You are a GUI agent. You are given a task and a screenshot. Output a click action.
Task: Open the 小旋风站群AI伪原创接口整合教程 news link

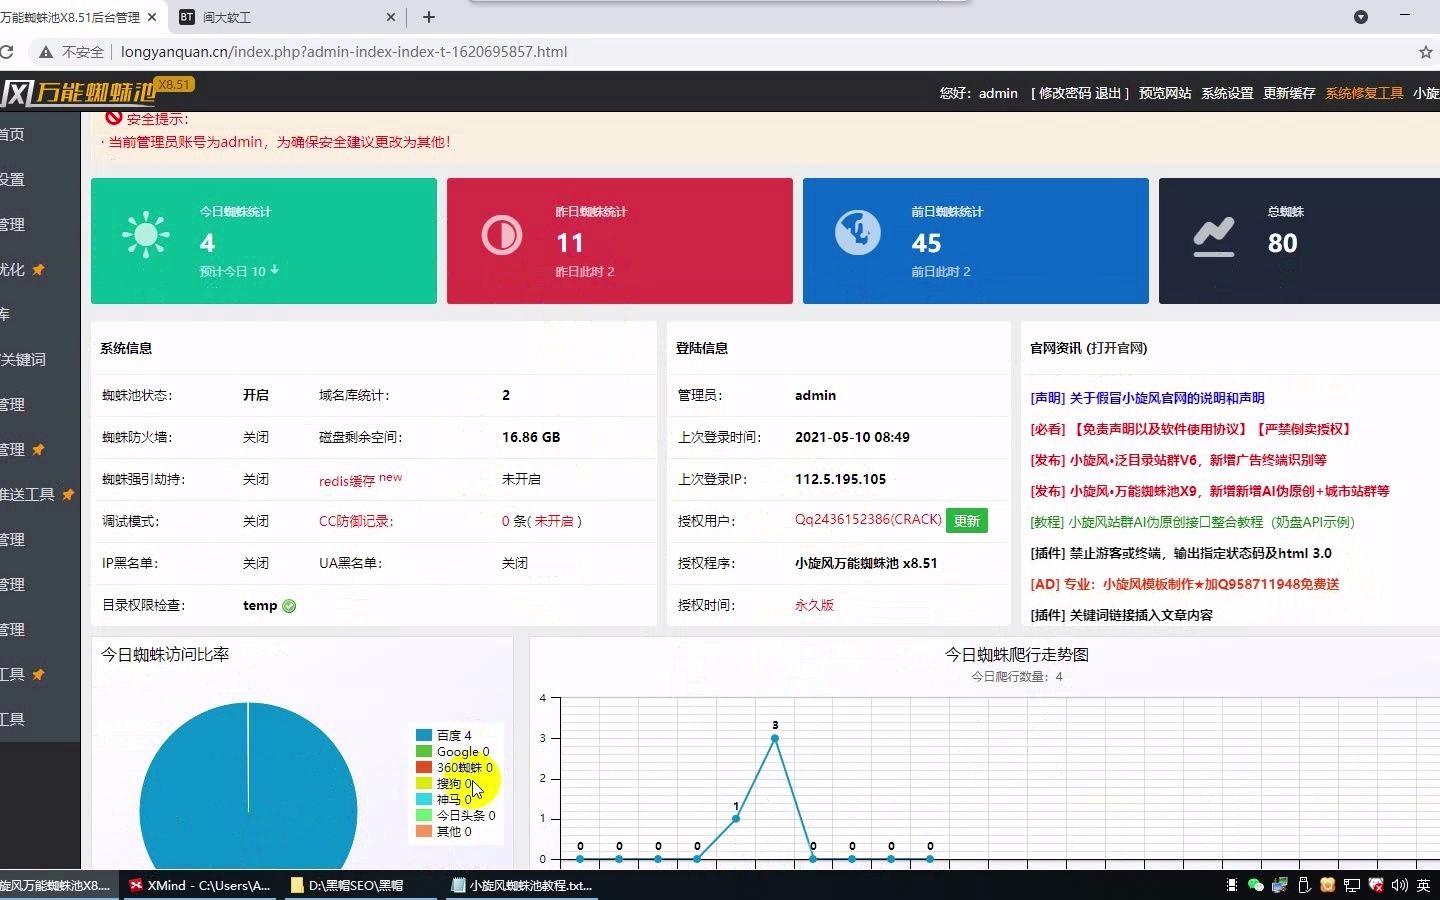(x=1192, y=522)
